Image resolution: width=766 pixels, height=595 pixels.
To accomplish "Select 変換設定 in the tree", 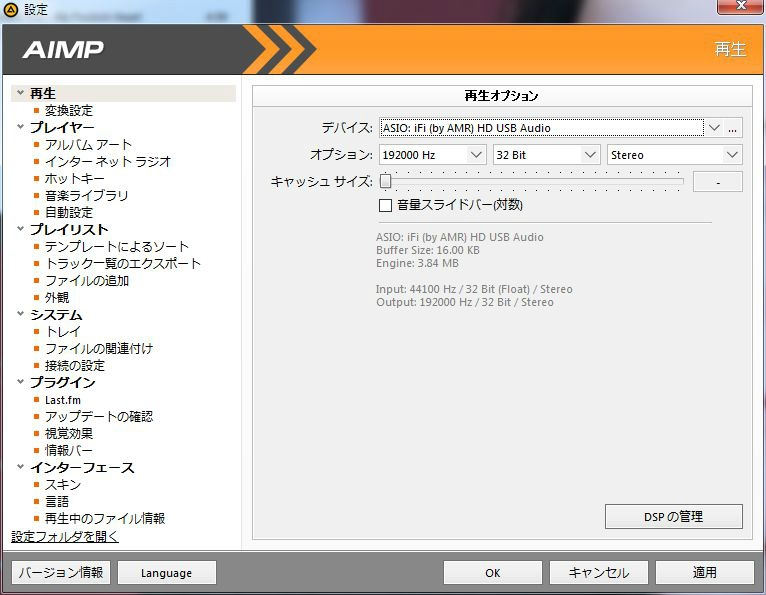I will (x=69, y=110).
